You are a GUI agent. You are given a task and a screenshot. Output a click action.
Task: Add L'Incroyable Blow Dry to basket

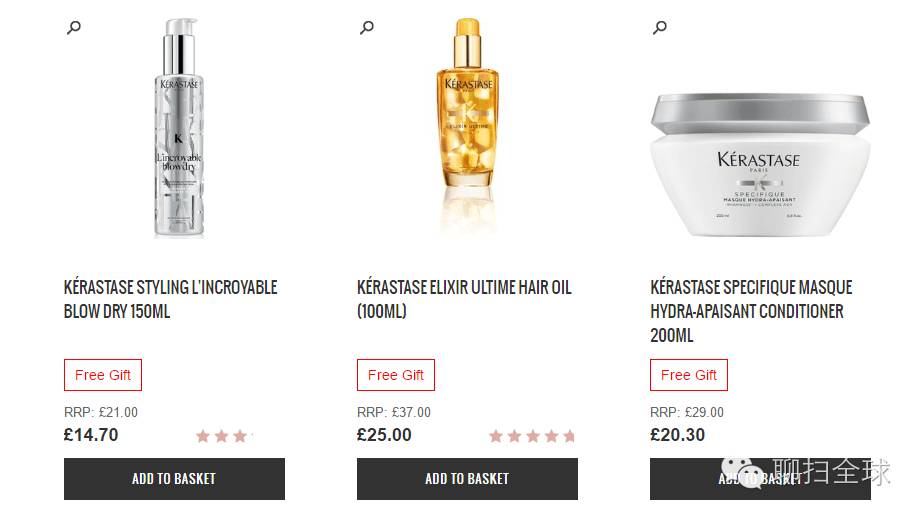(174, 479)
